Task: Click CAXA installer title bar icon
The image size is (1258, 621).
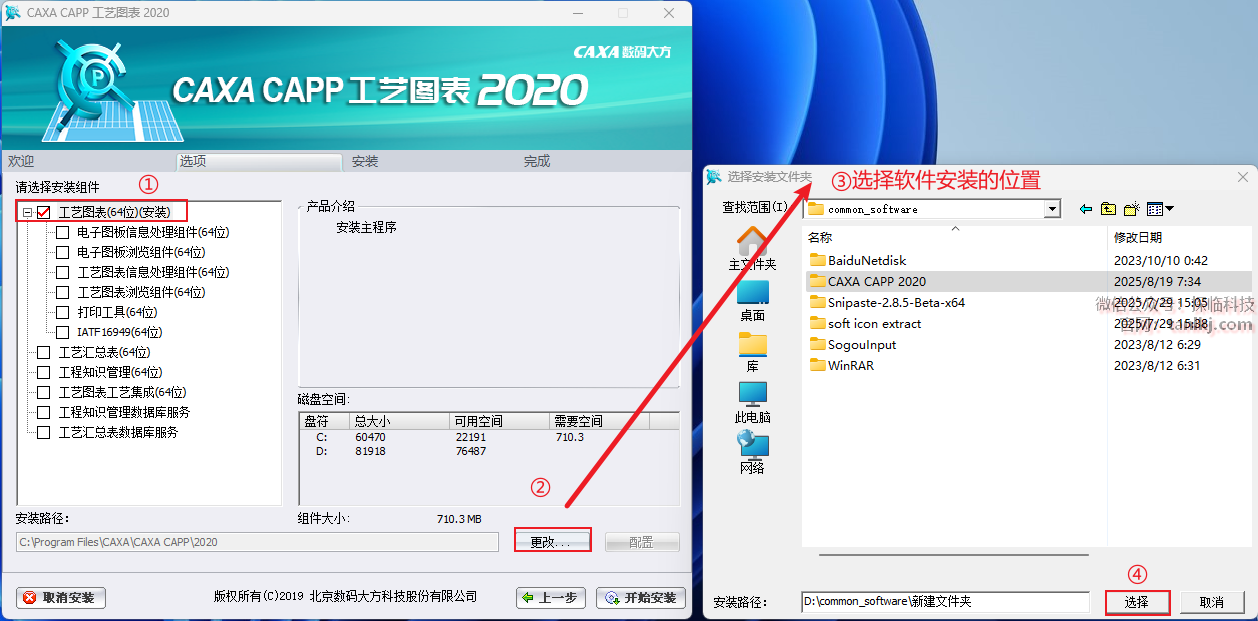Action: click(x=13, y=13)
